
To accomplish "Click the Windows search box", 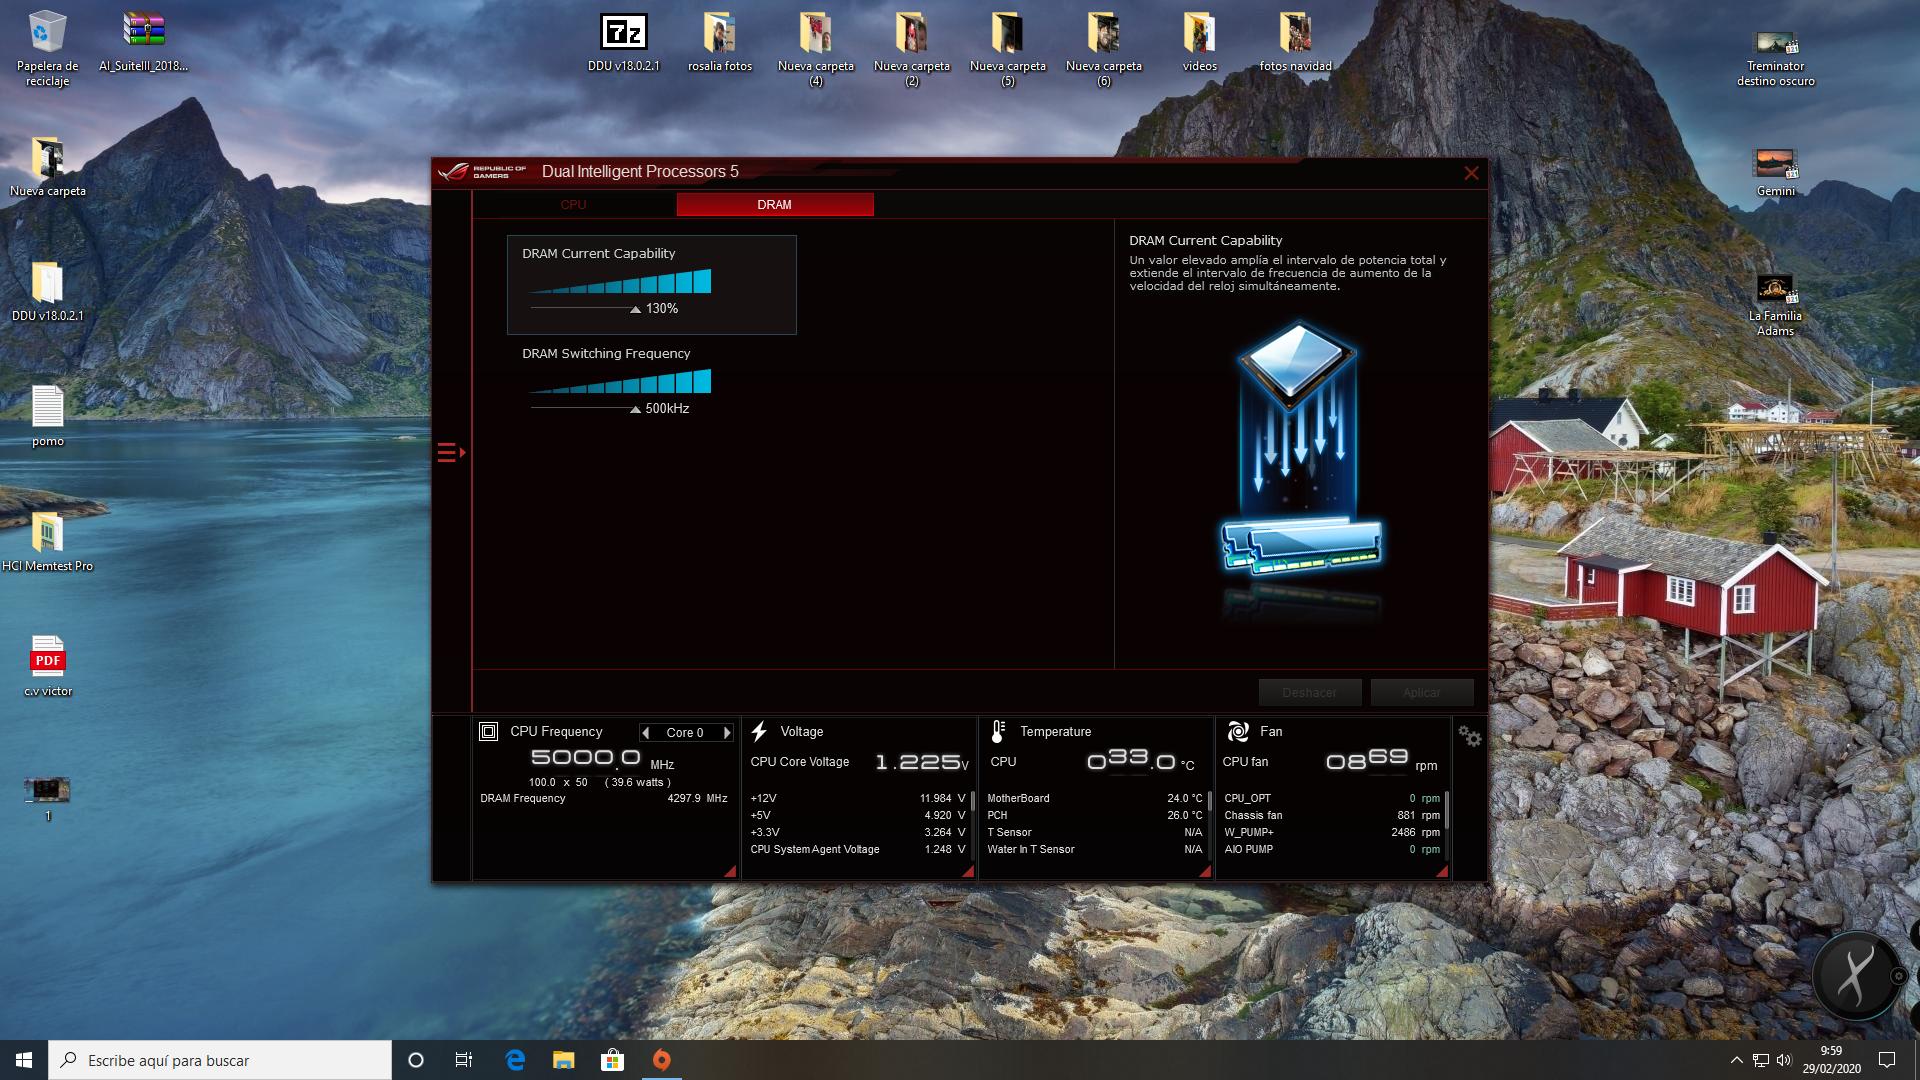I will pyautogui.click(x=220, y=1060).
